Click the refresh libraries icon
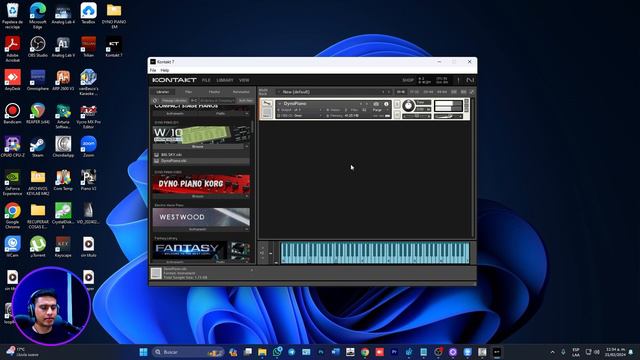Viewport: 640px width, 360px height. pos(155,100)
